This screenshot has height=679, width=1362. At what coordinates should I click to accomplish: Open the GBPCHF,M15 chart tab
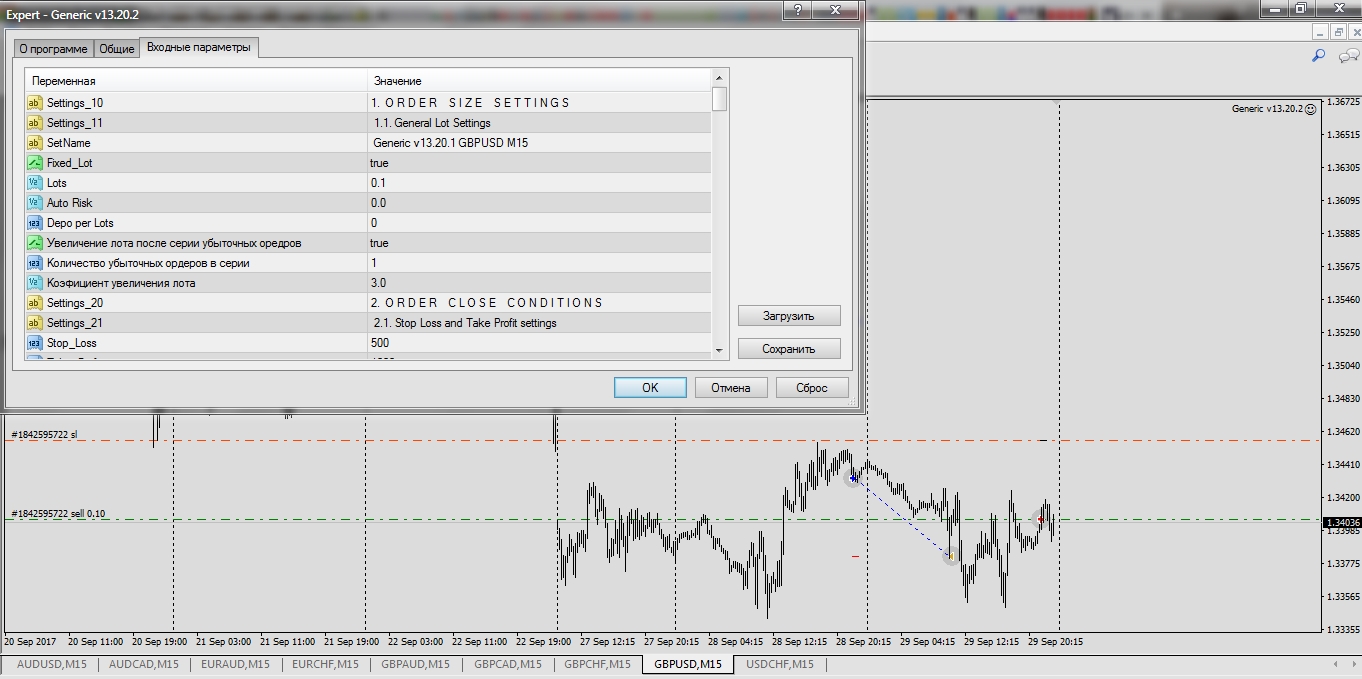(x=597, y=664)
